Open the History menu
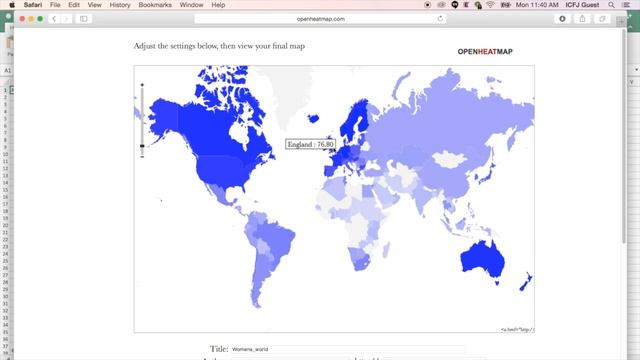 coord(120,5)
